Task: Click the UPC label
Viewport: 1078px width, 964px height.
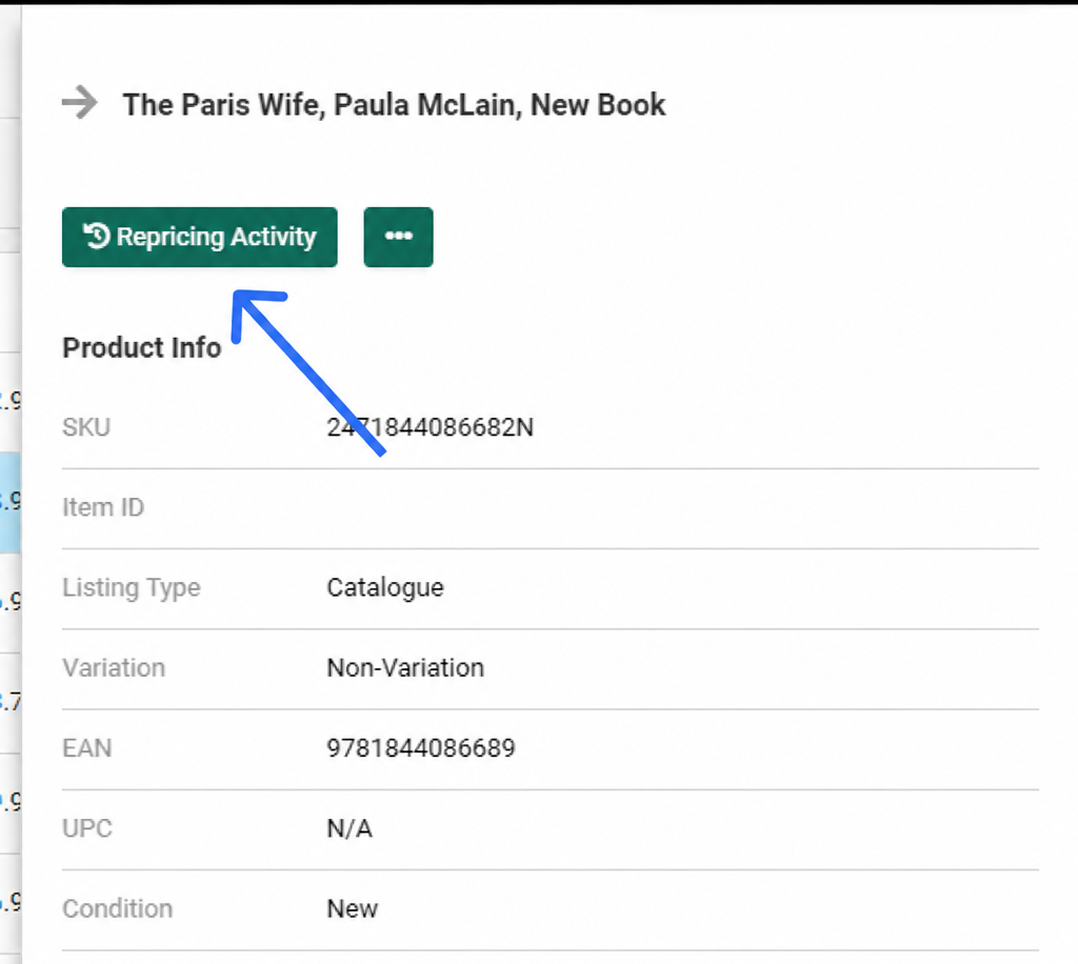Action: click(x=87, y=829)
